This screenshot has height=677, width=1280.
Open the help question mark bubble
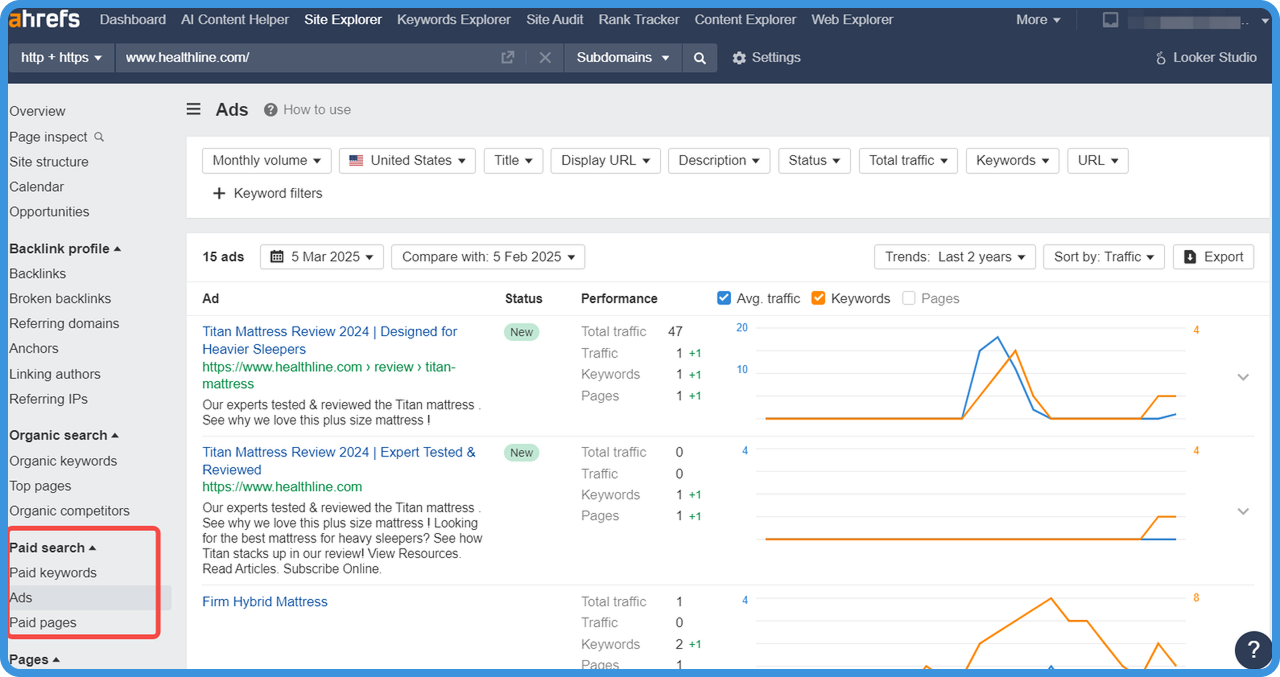1254,650
